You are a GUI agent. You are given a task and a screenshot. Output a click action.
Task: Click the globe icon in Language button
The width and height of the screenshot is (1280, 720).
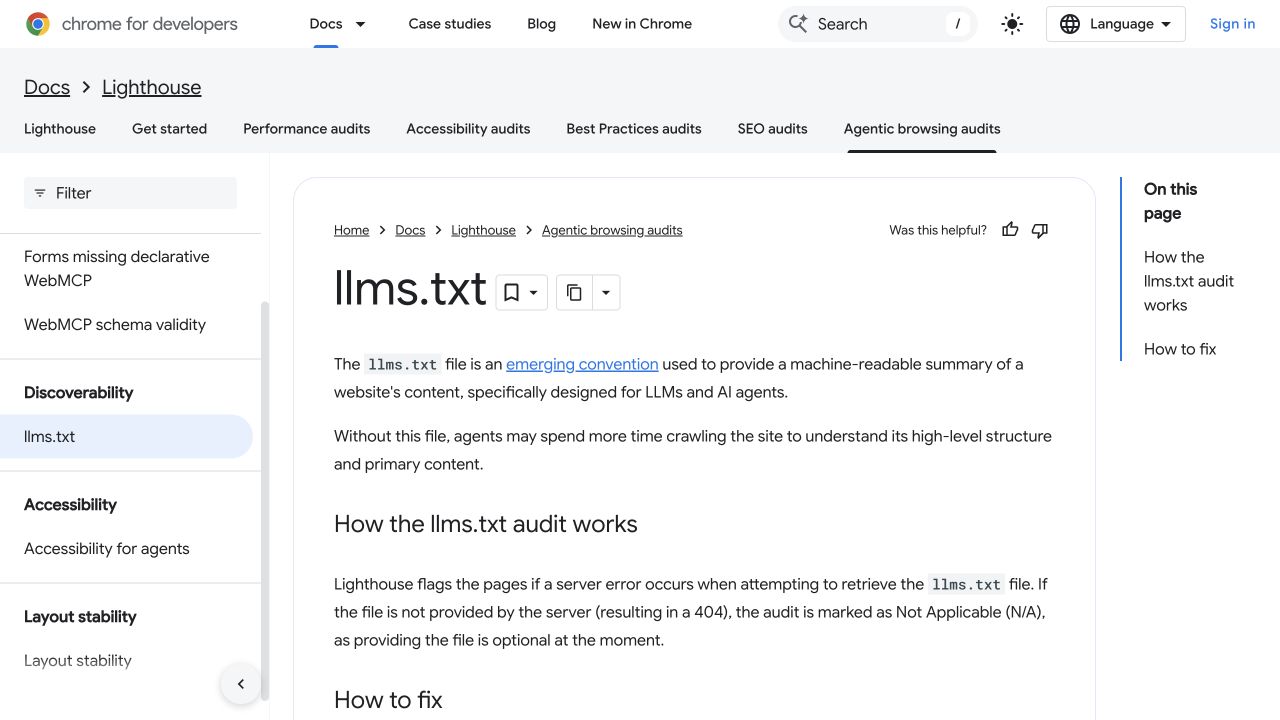[x=1070, y=24]
